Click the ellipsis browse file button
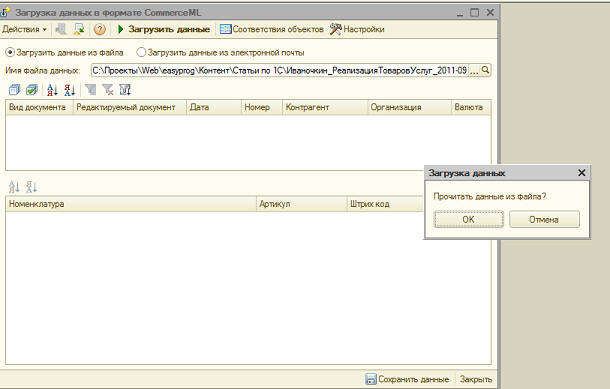610x389 pixels. point(474,70)
